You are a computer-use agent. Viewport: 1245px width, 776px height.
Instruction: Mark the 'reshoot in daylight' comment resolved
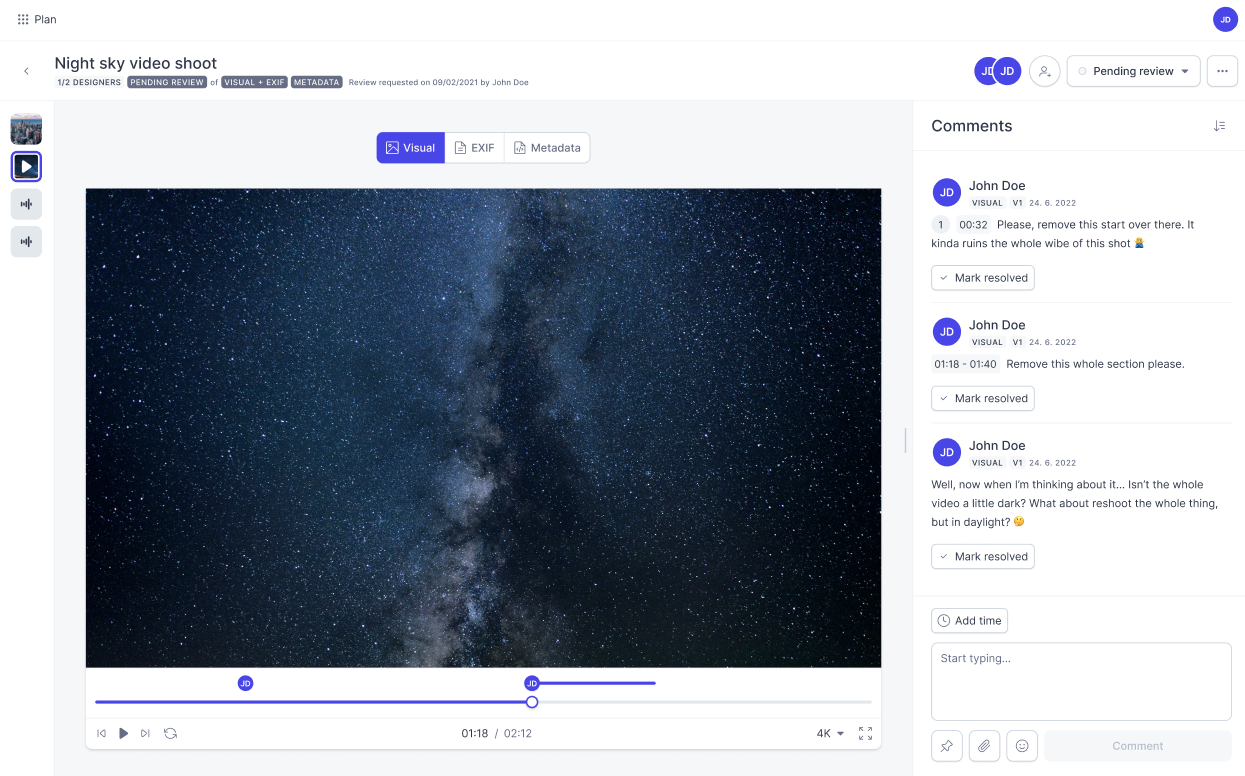pyautogui.click(x=982, y=556)
